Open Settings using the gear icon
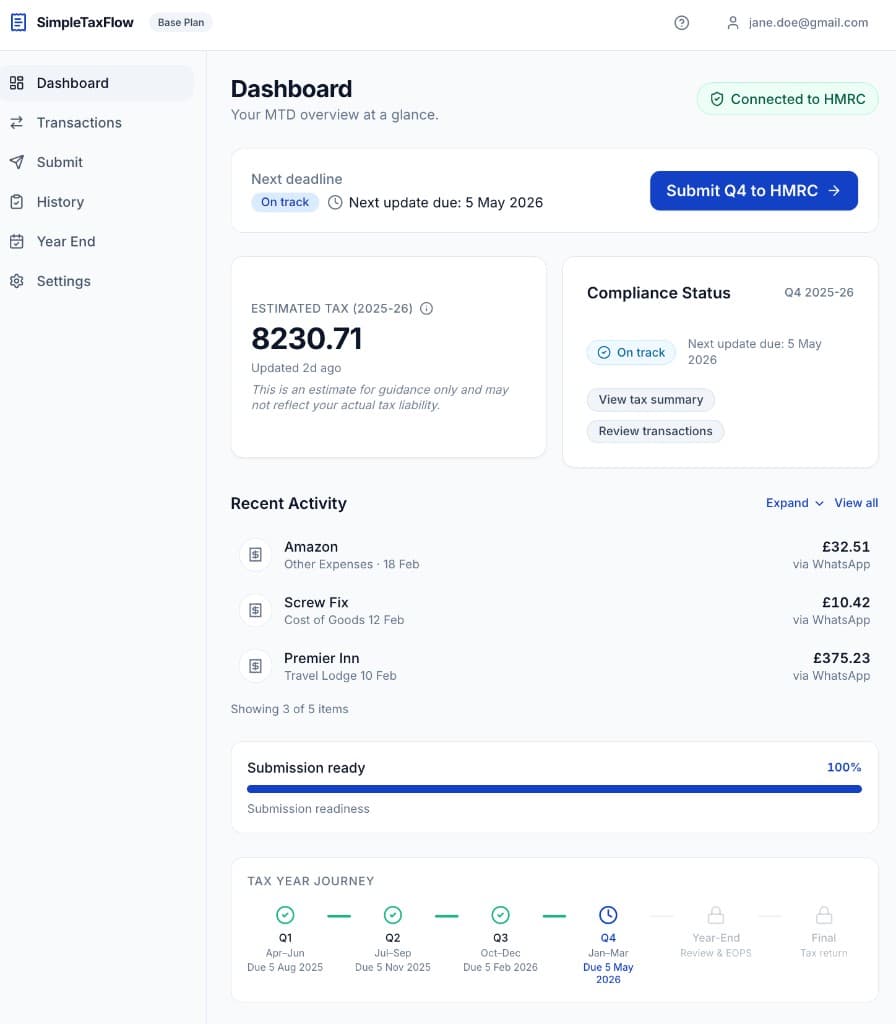This screenshot has height=1024, width=896. (x=17, y=281)
